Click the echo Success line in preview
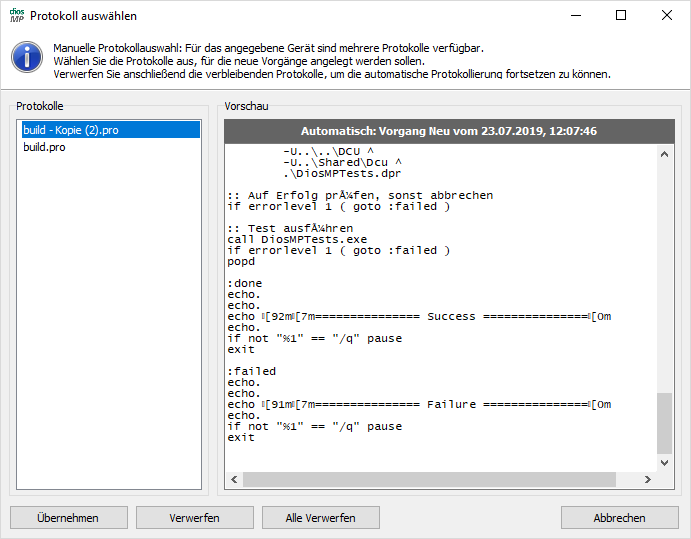 pos(419,316)
